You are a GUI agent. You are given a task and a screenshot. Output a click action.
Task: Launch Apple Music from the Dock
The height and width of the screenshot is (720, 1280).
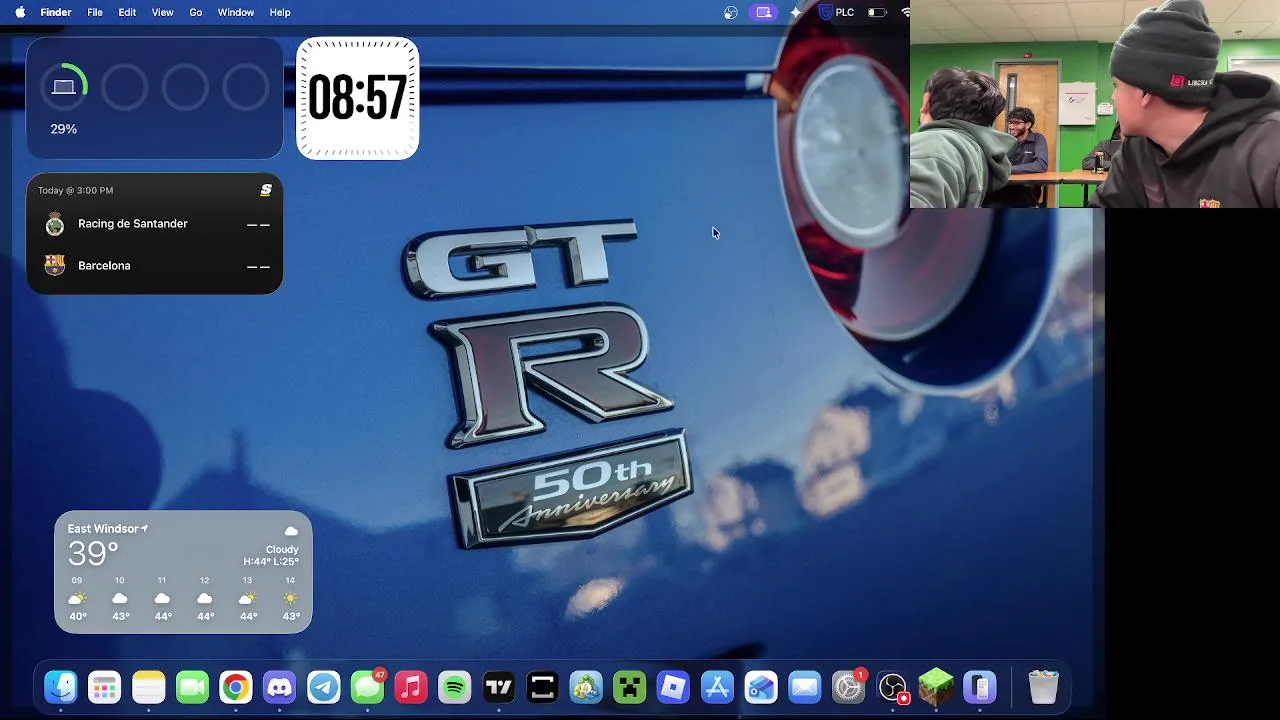coord(411,687)
